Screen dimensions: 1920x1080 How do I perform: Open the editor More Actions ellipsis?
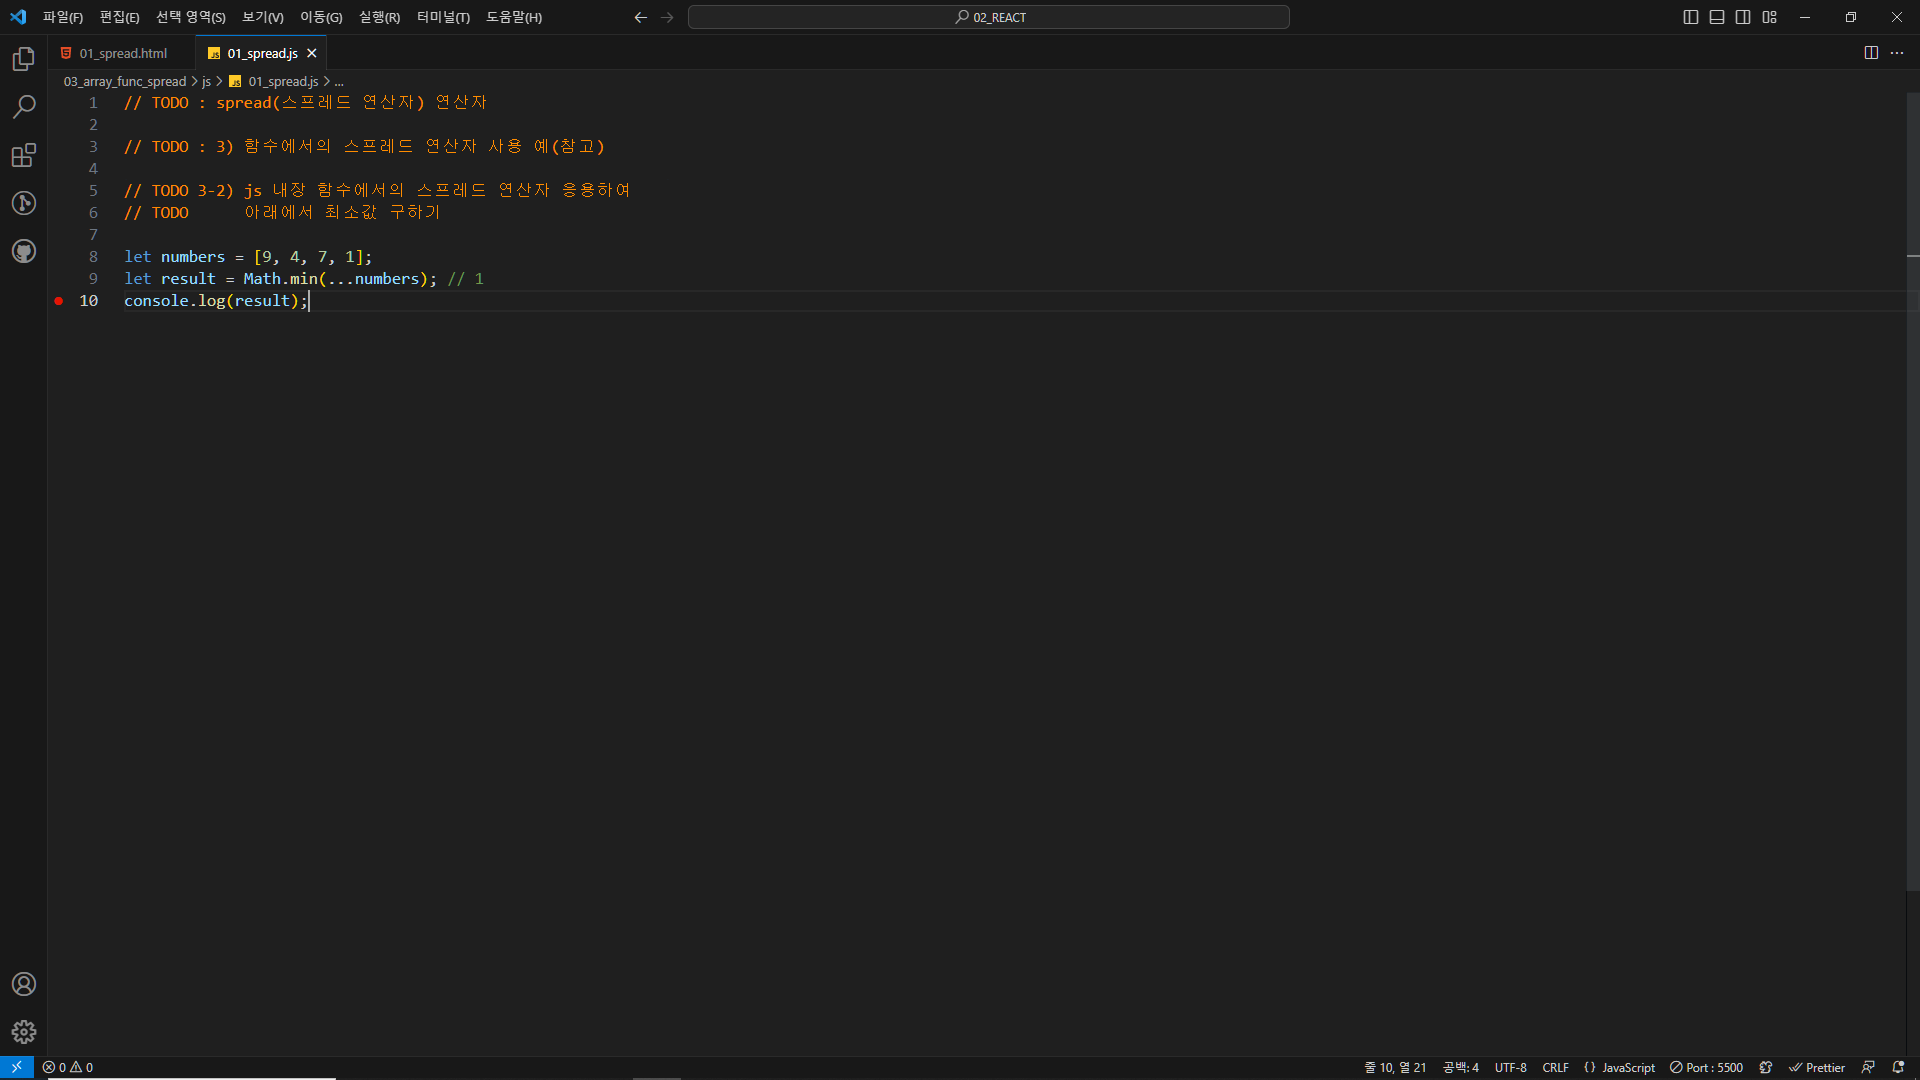1897,53
